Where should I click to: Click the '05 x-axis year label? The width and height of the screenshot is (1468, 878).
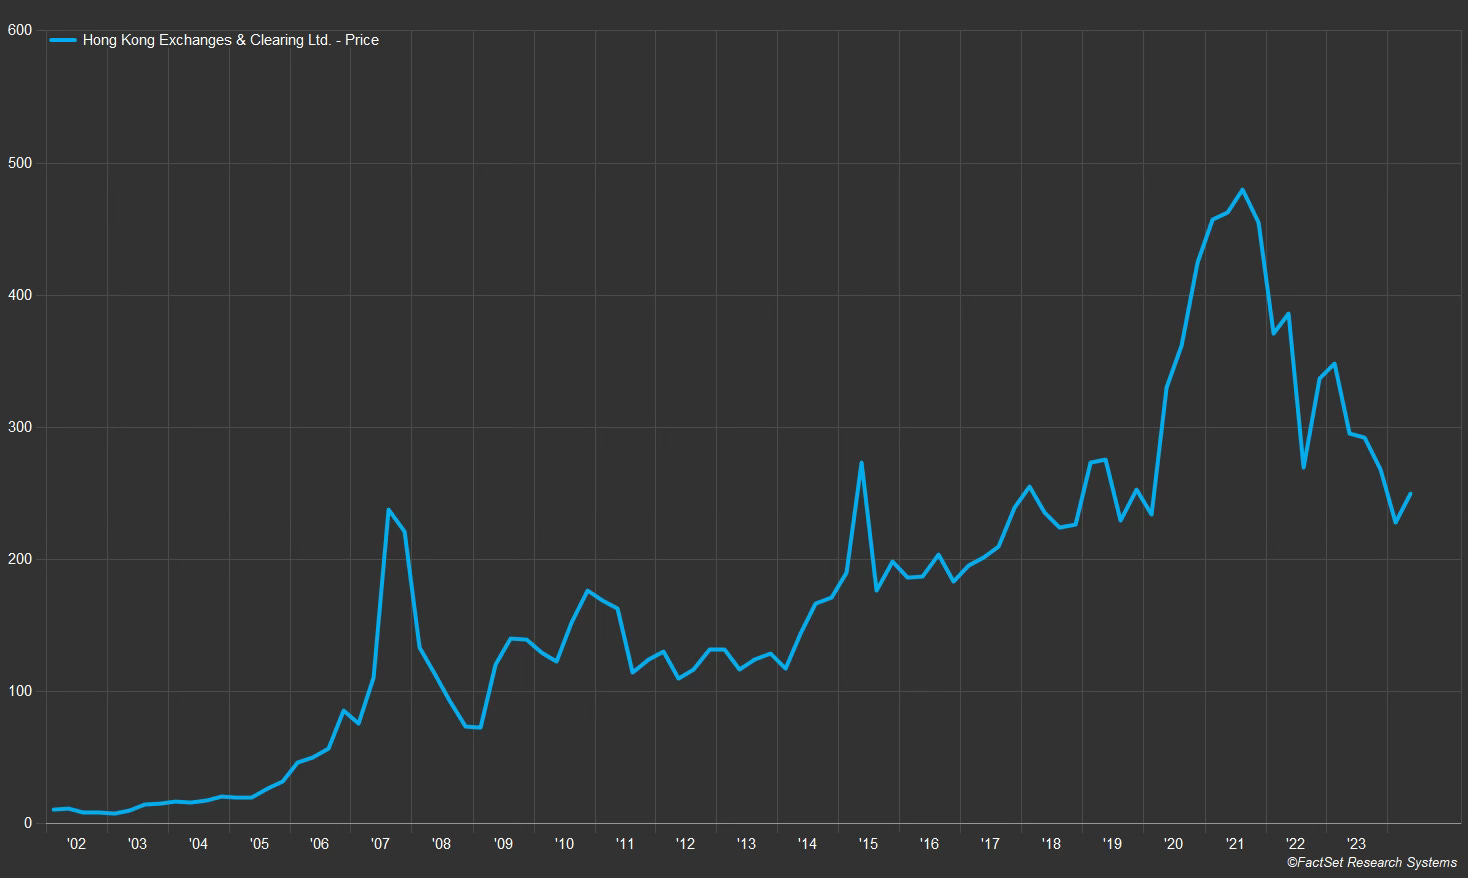258,844
